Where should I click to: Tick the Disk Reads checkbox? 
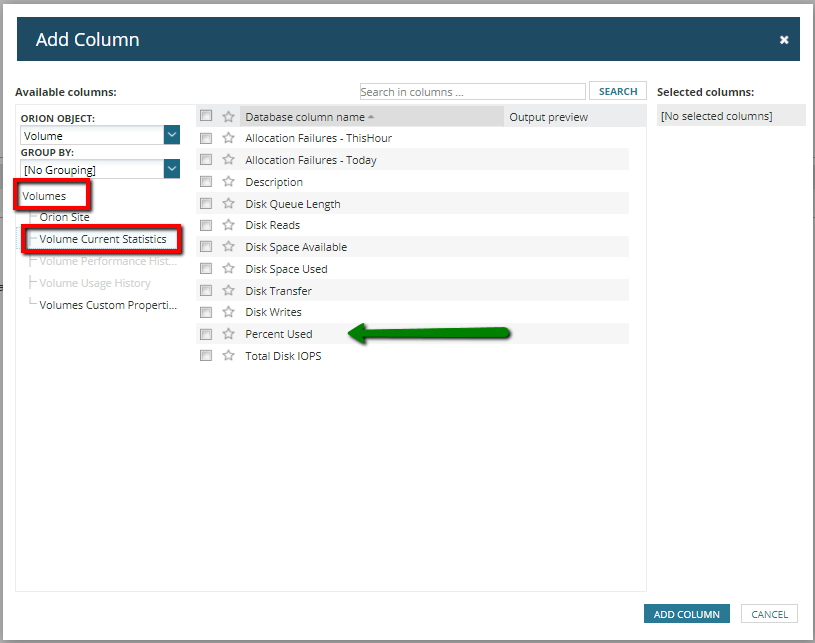tap(206, 225)
